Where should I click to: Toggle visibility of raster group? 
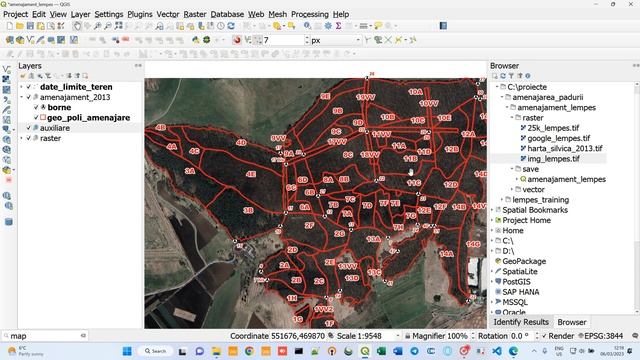29,138
